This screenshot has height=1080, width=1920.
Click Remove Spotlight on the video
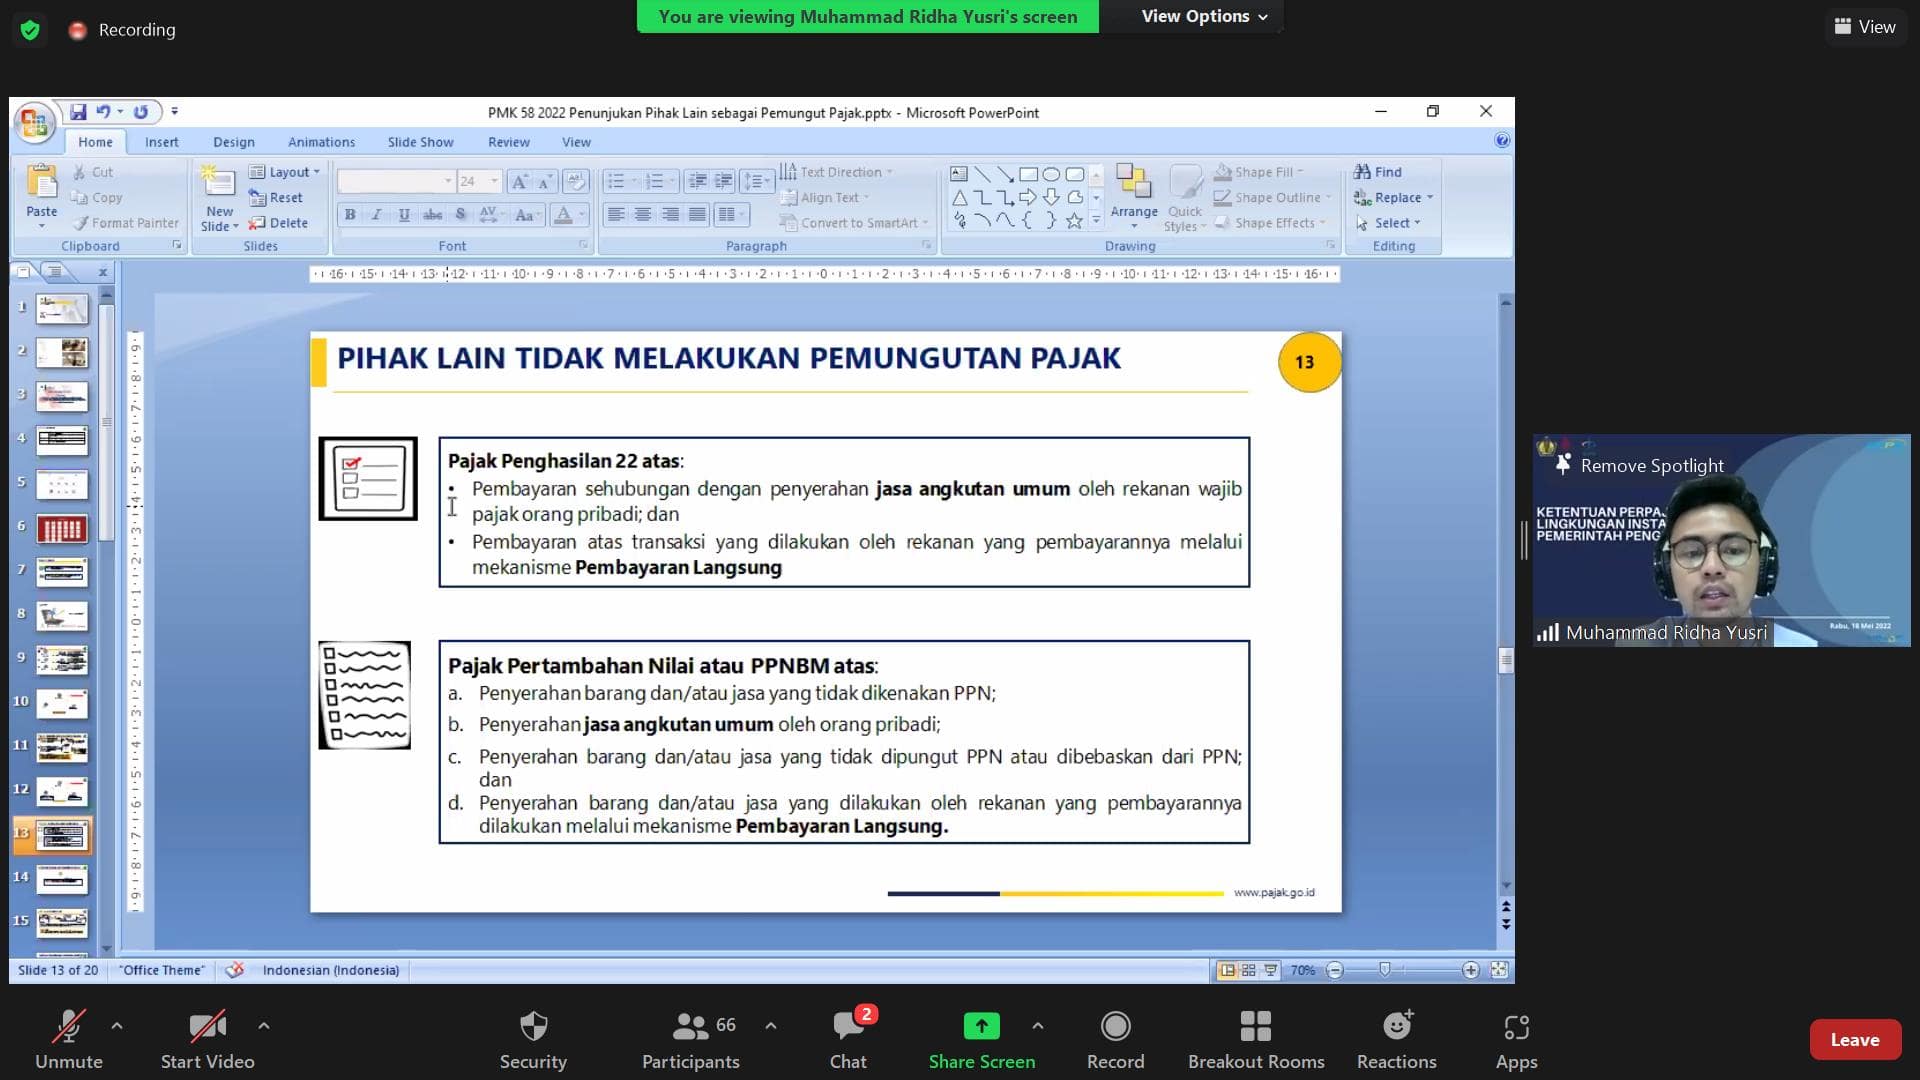pos(1651,466)
